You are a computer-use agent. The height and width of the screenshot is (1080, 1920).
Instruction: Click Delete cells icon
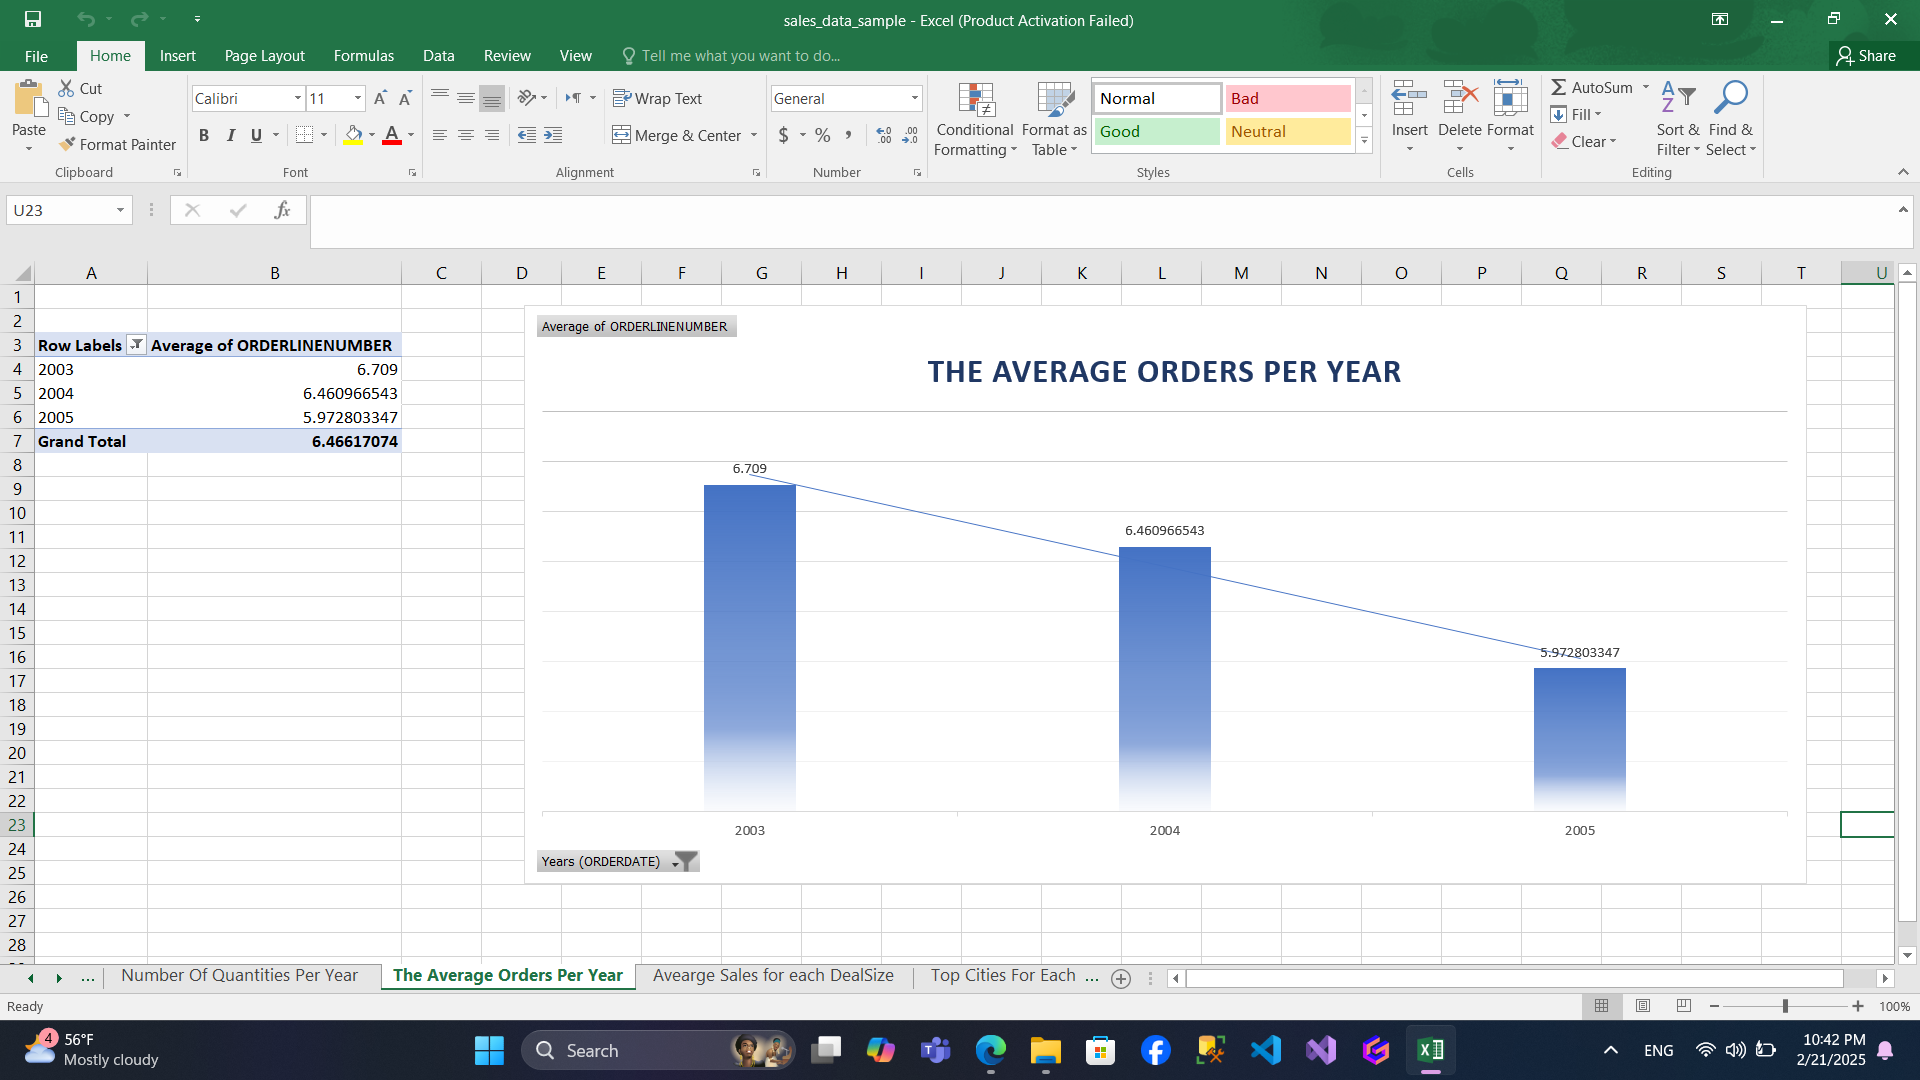point(1460,100)
